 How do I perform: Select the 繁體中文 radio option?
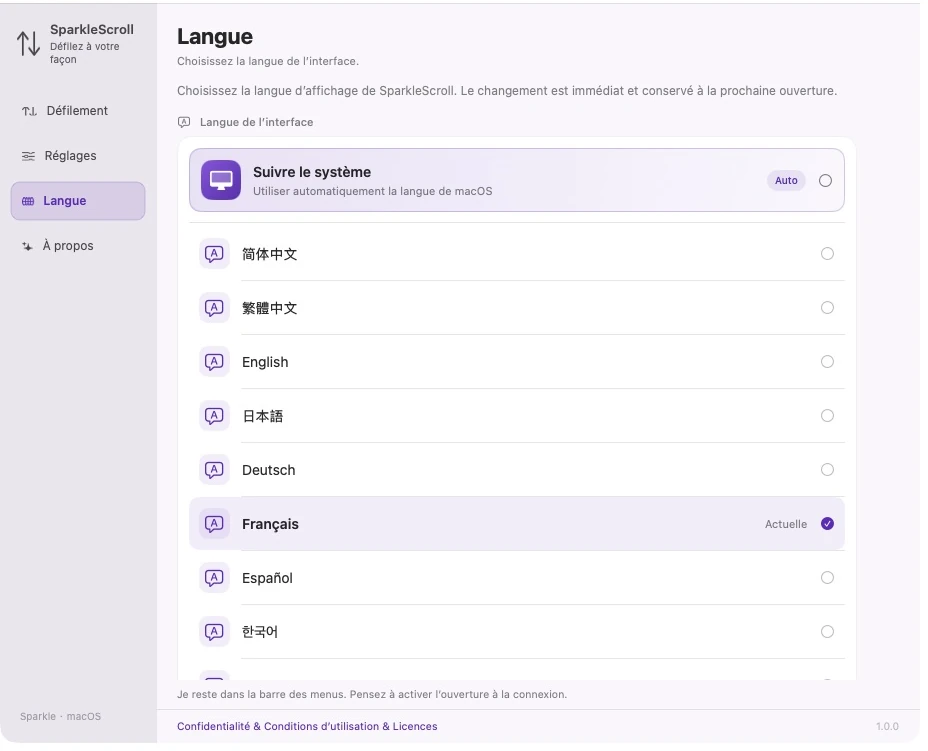[827, 308]
